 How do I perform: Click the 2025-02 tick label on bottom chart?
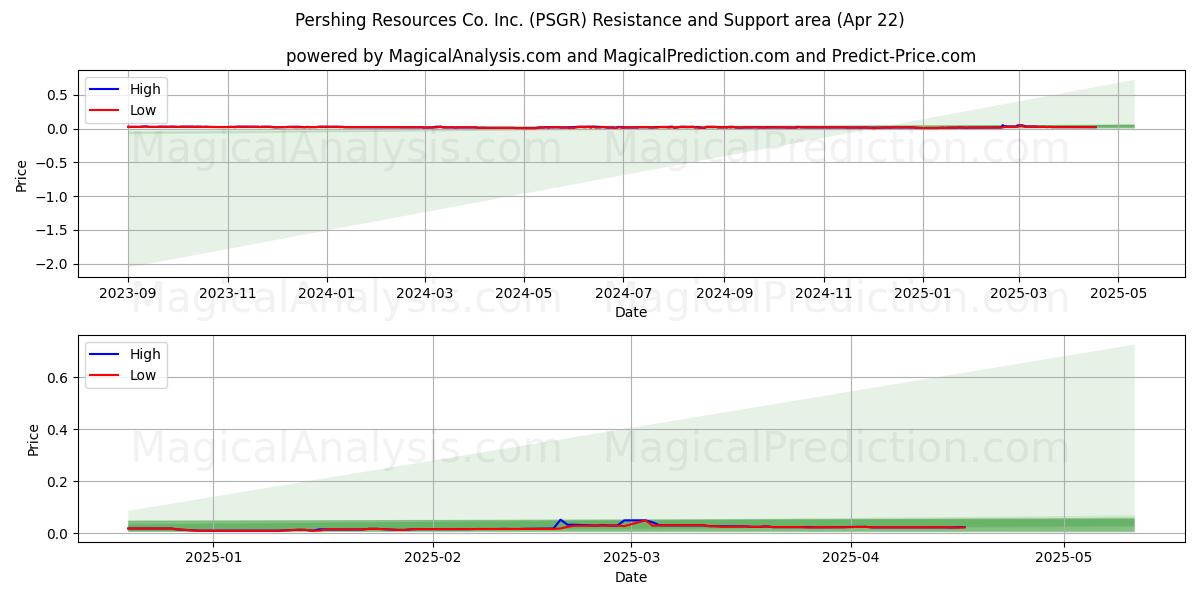(x=433, y=559)
